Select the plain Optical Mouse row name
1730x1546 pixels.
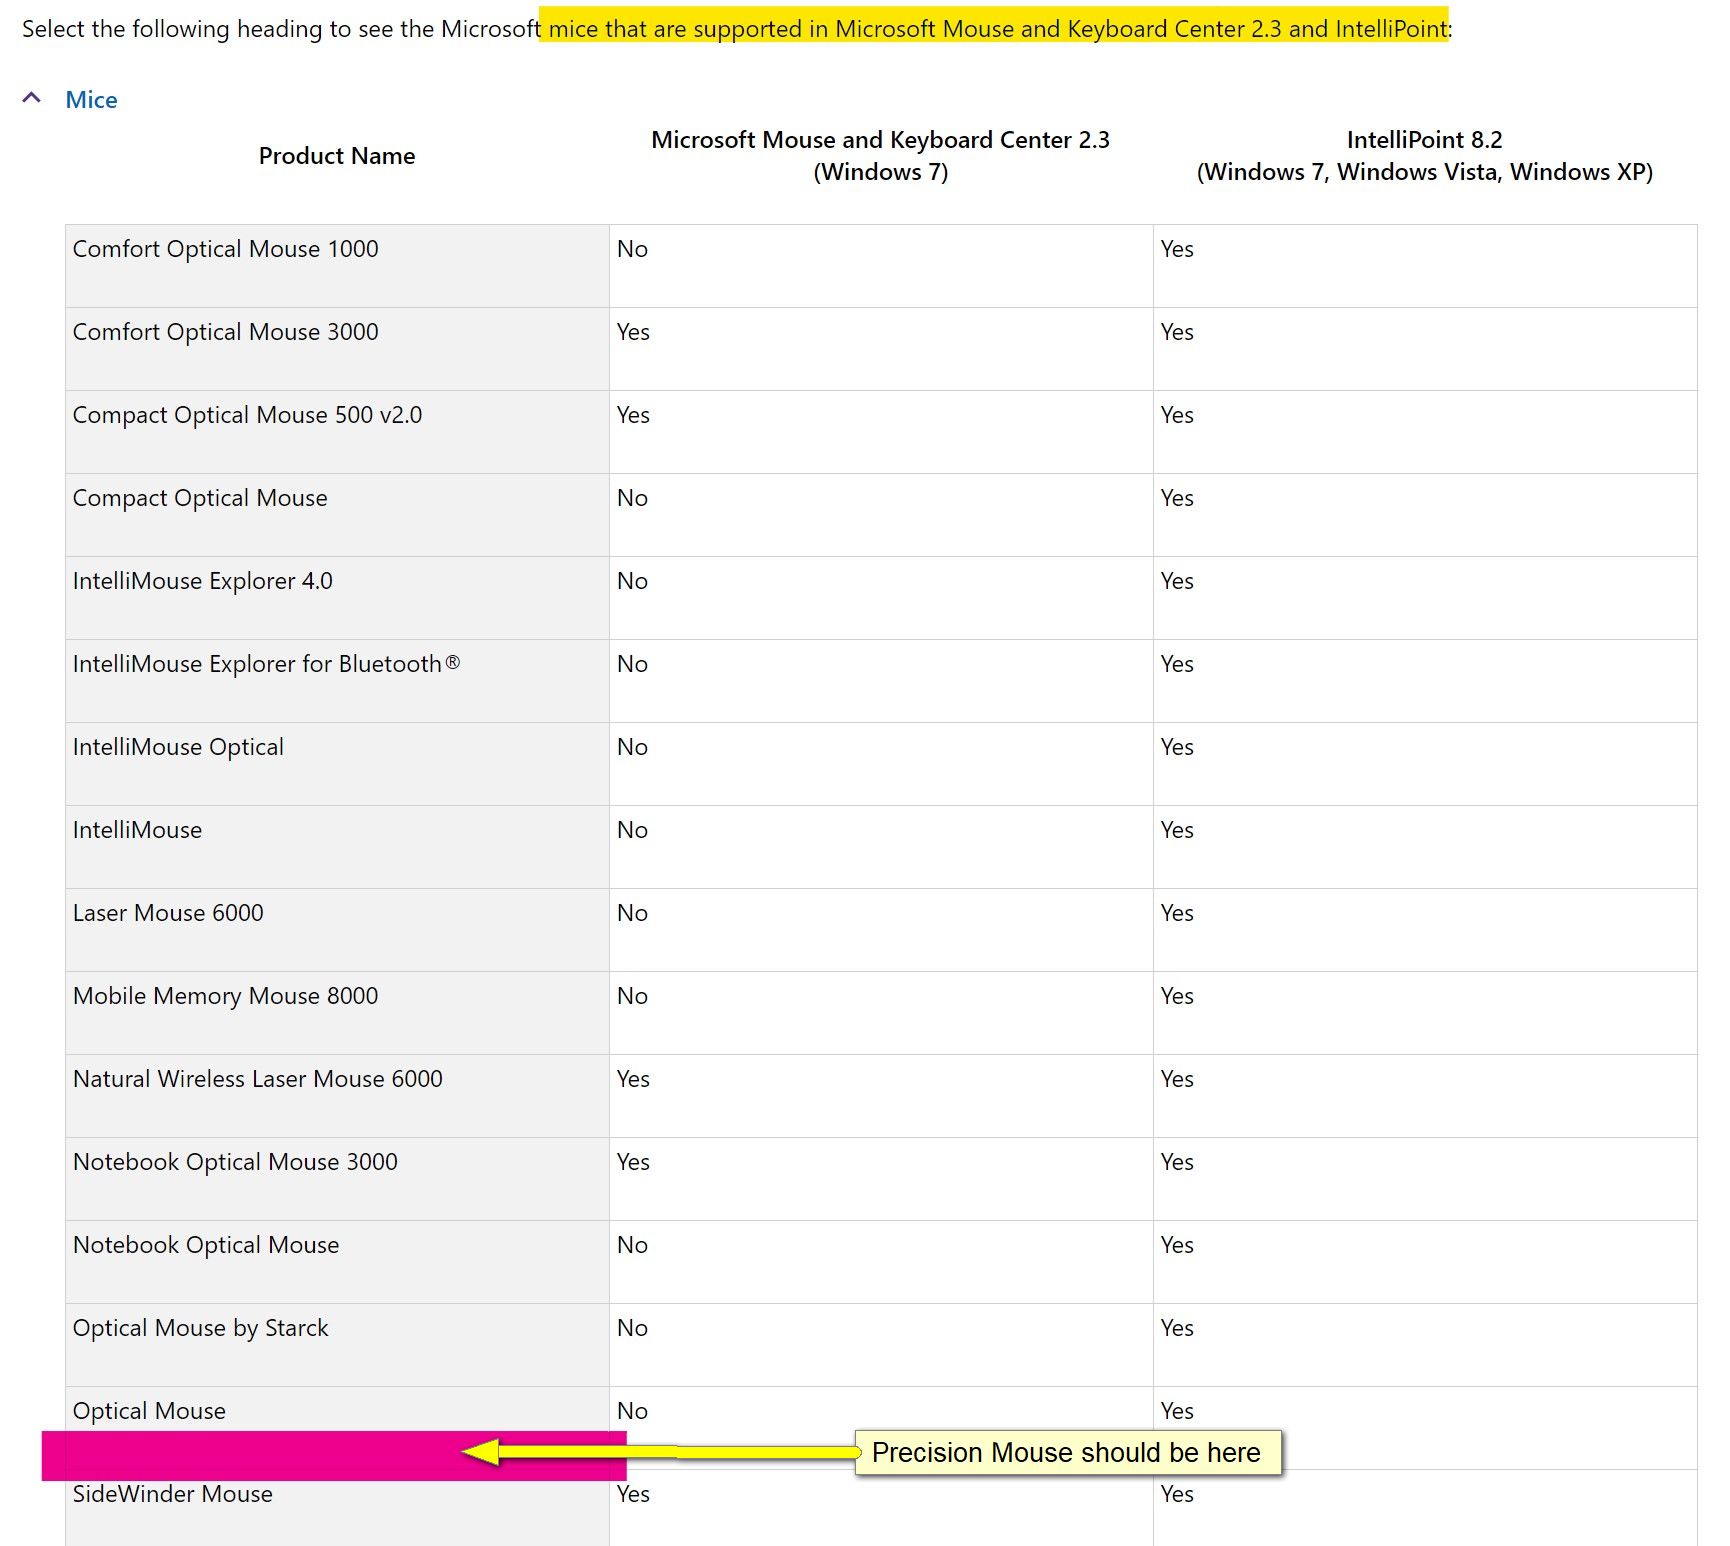click(149, 1411)
